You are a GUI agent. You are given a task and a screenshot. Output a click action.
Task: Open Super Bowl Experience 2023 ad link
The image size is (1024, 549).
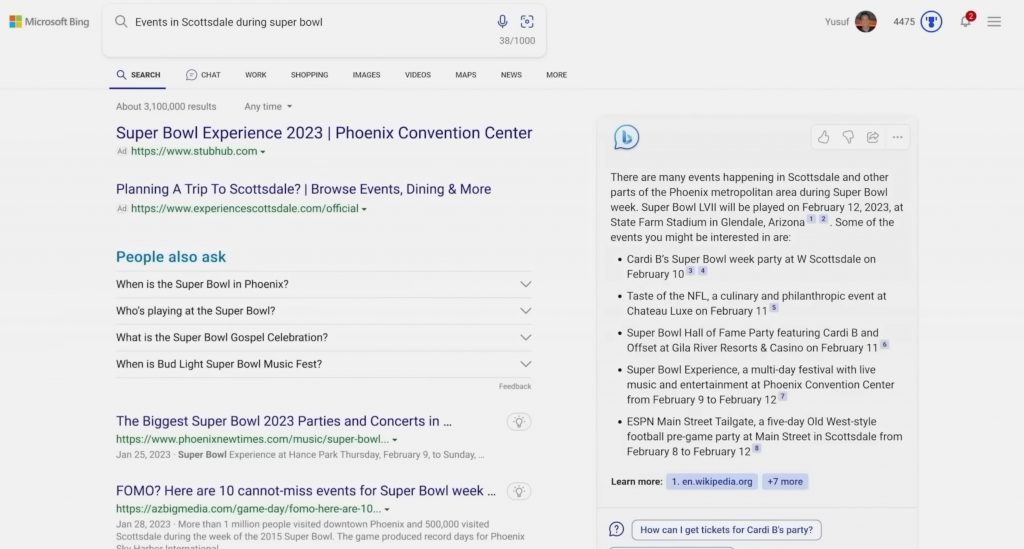click(x=324, y=133)
